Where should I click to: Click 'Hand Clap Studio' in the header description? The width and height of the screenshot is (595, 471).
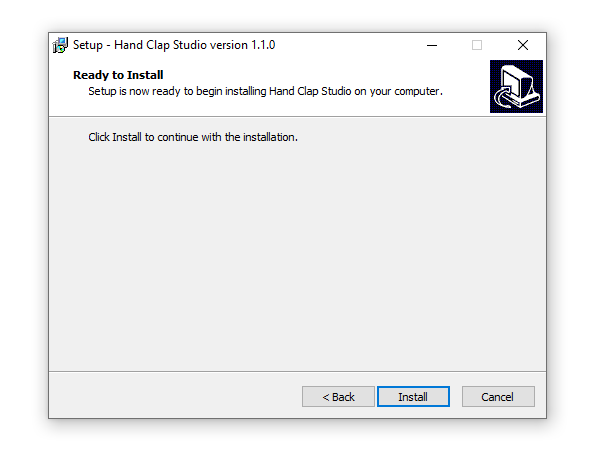(x=310, y=91)
